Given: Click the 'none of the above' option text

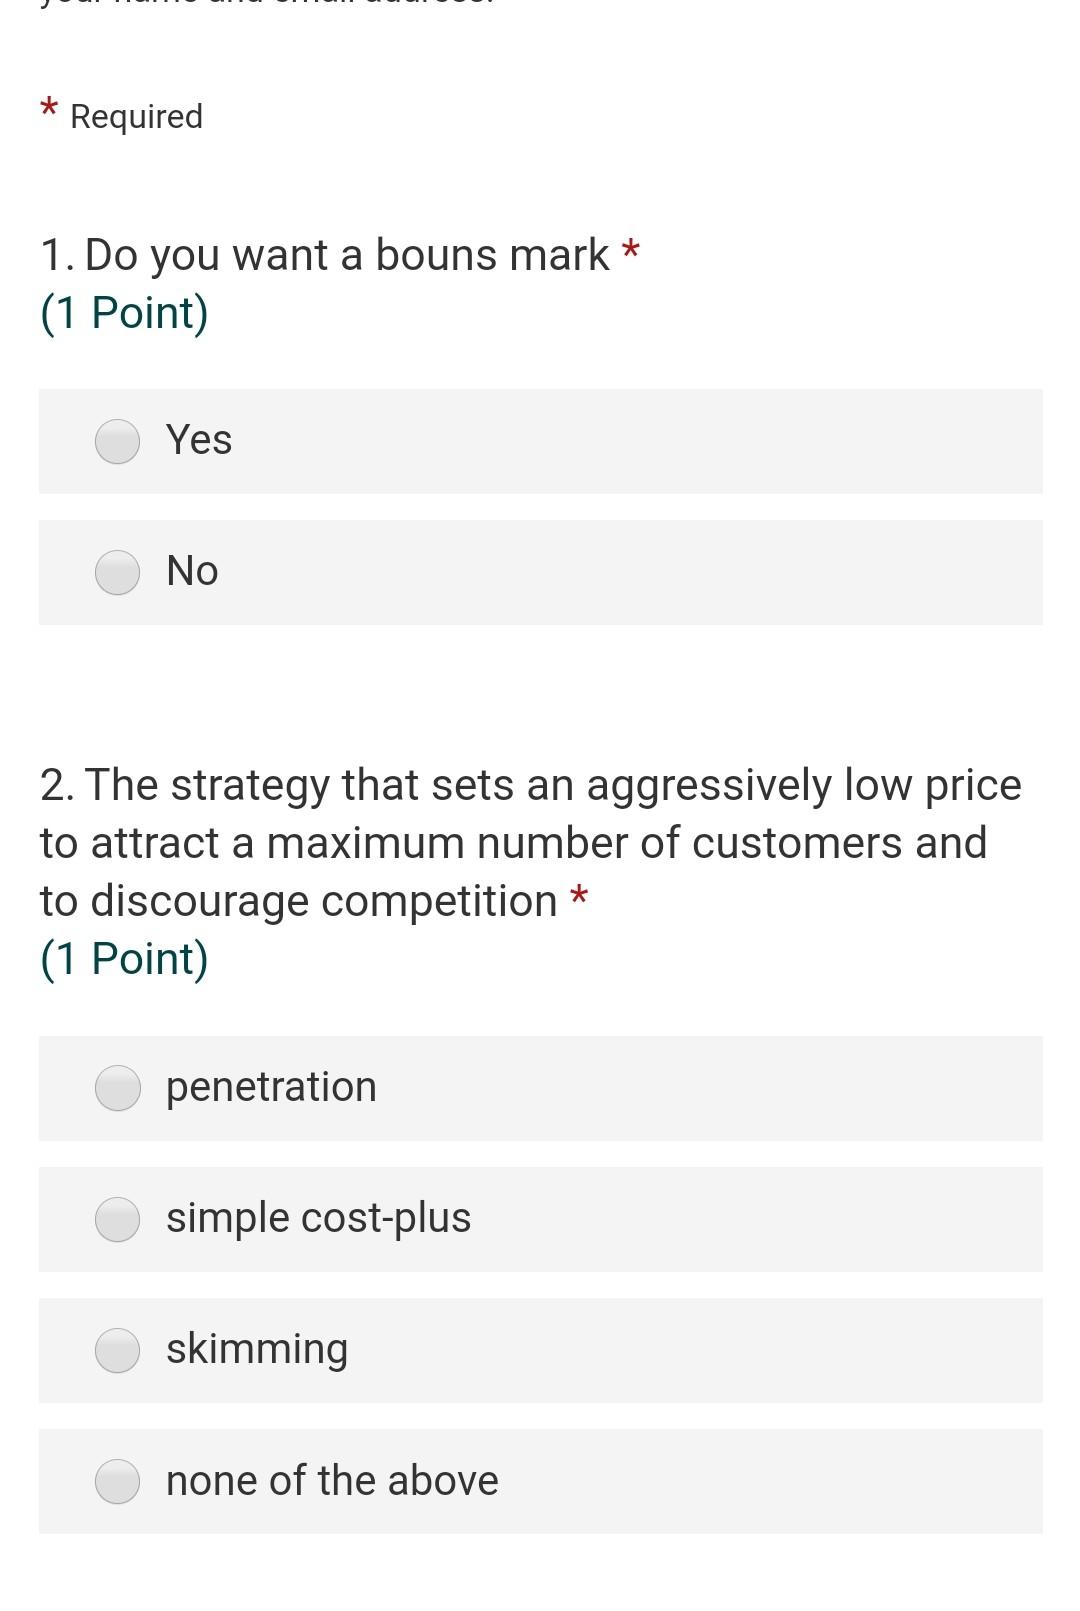Looking at the screenshot, I should 332,1480.
